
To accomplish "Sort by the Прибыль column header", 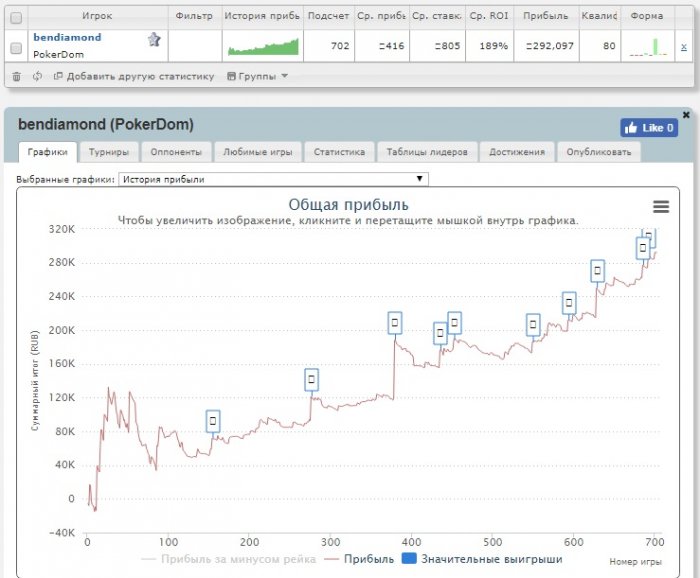I will pos(546,16).
